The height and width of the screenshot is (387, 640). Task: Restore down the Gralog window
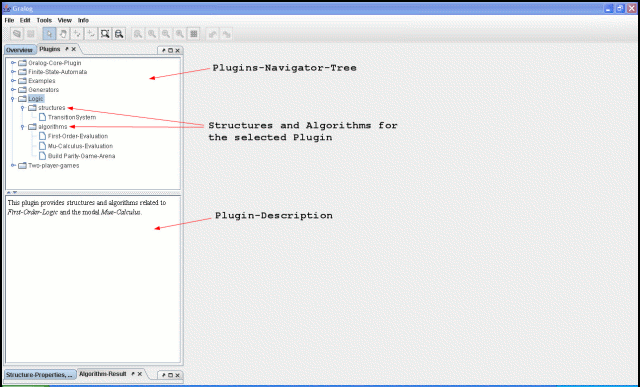[620, 8]
